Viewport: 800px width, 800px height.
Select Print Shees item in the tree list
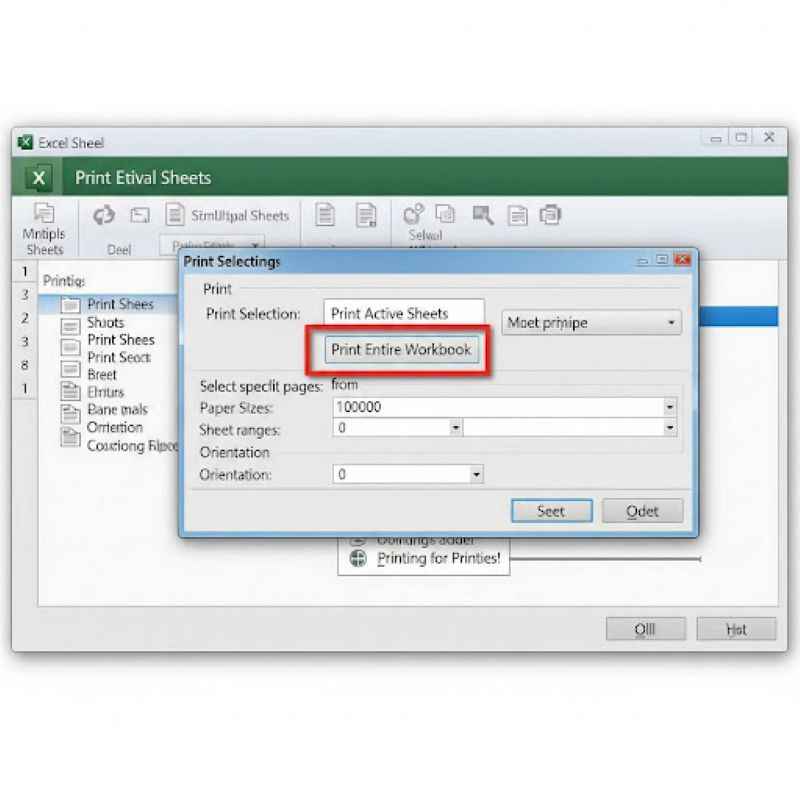(x=120, y=304)
